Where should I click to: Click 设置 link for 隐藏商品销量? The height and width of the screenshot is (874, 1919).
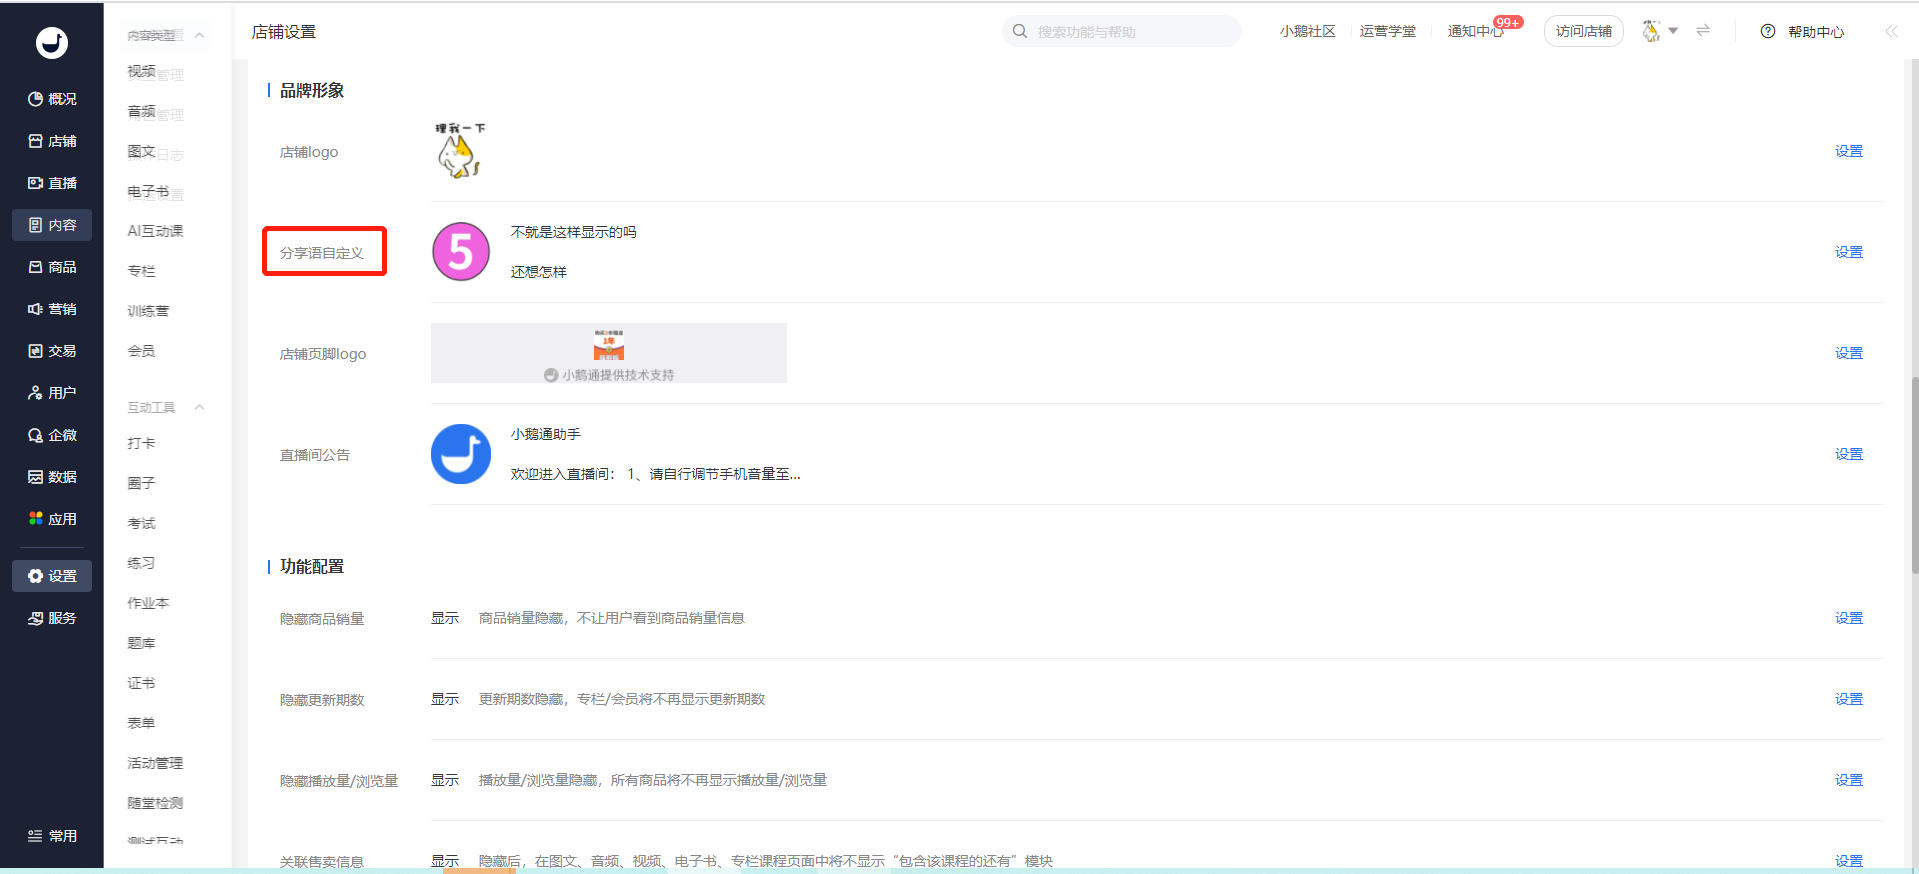pyautogui.click(x=1848, y=618)
